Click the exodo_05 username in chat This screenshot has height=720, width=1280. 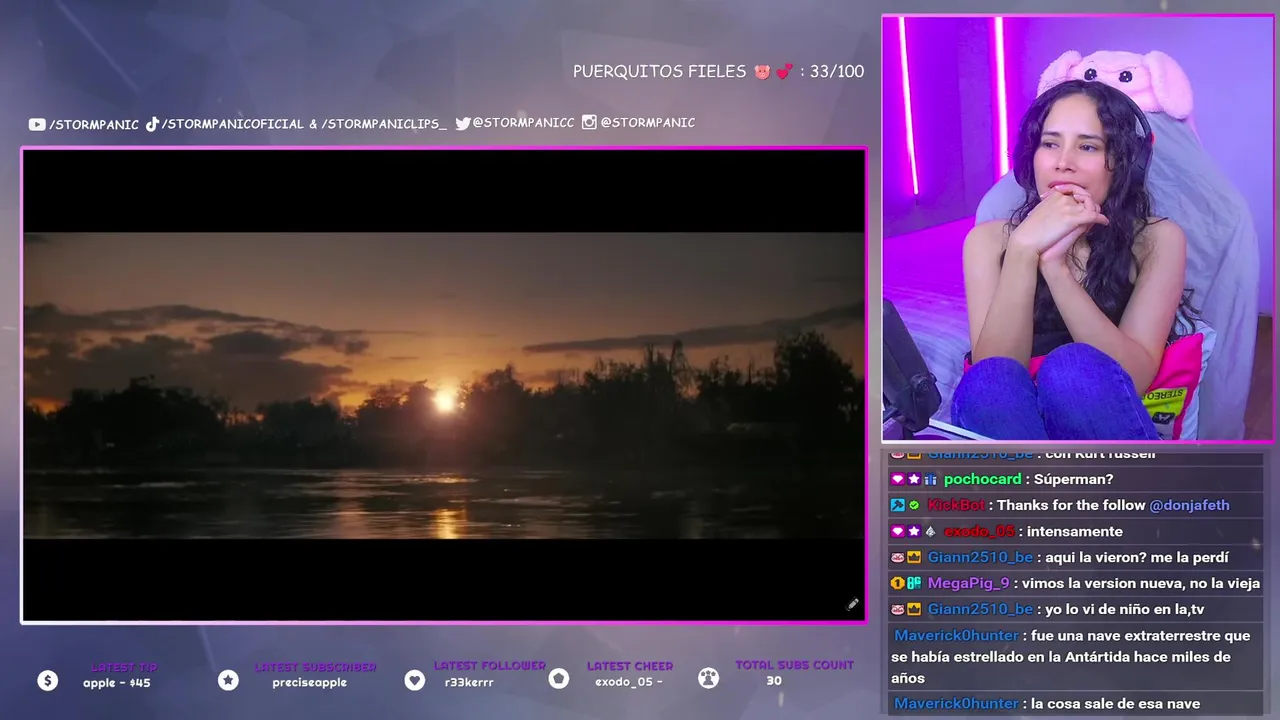click(979, 531)
